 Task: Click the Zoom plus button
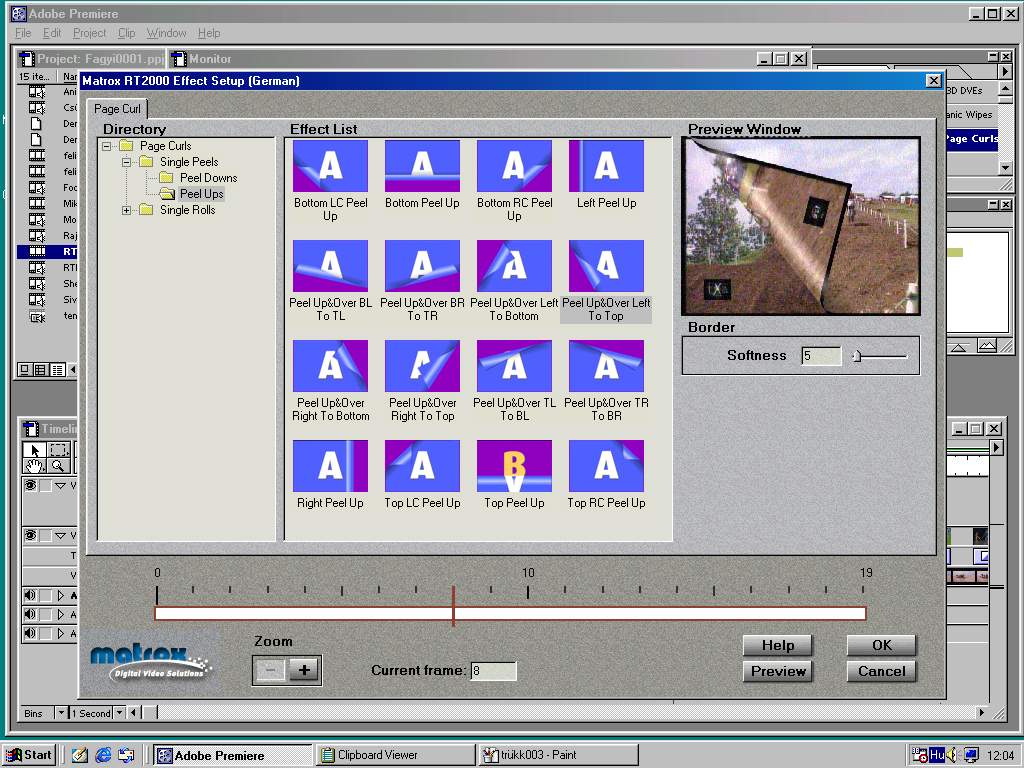coord(304,670)
